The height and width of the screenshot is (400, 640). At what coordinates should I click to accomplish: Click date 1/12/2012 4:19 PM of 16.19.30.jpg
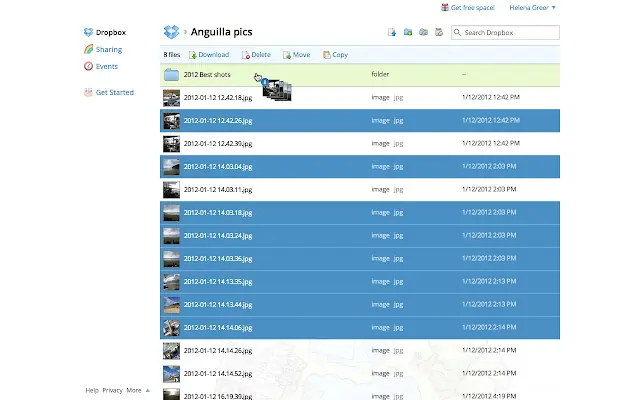[489, 396]
